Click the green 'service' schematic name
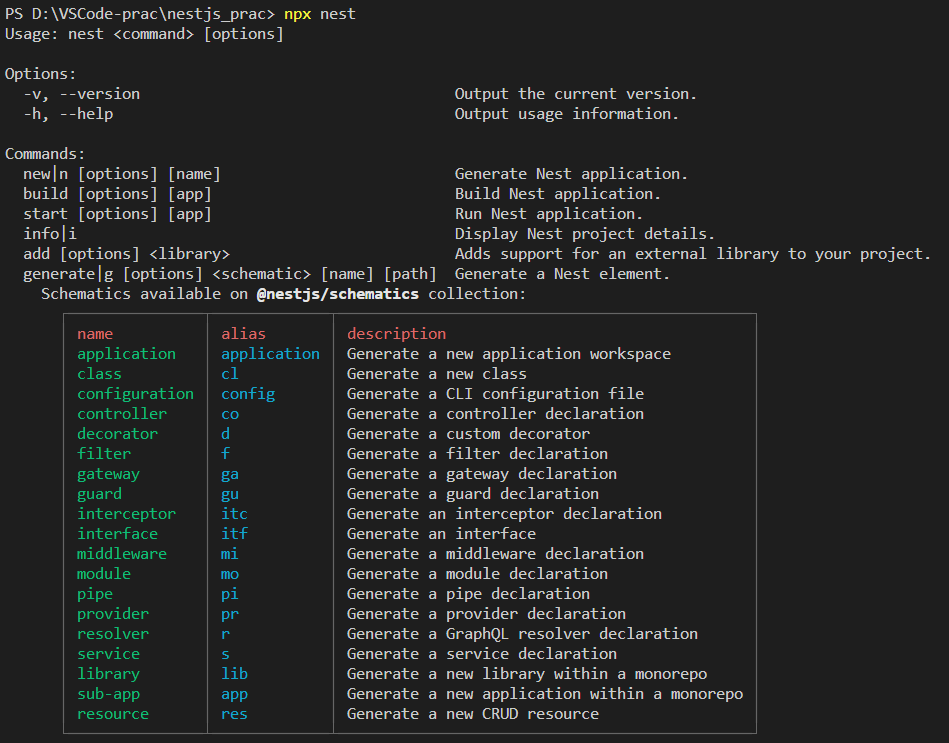This screenshot has width=949, height=743. 108,653
